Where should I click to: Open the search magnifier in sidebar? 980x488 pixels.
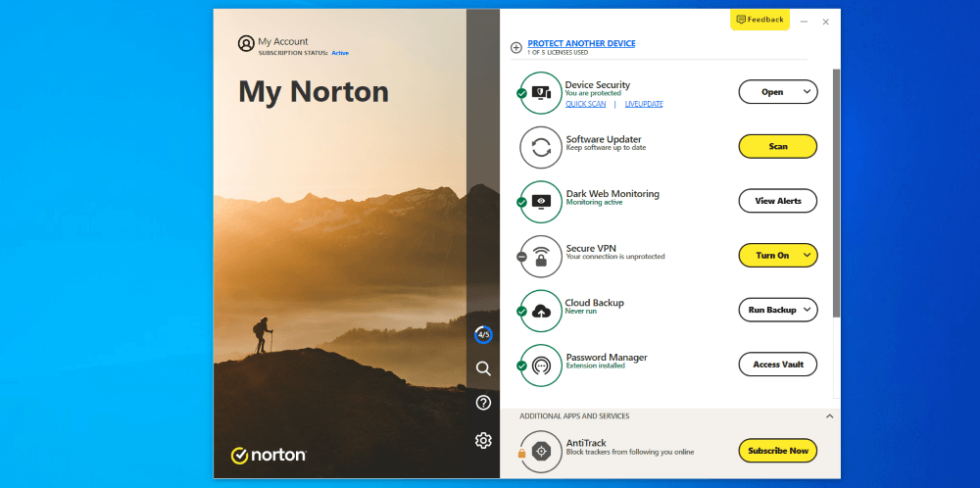tap(483, 368)
